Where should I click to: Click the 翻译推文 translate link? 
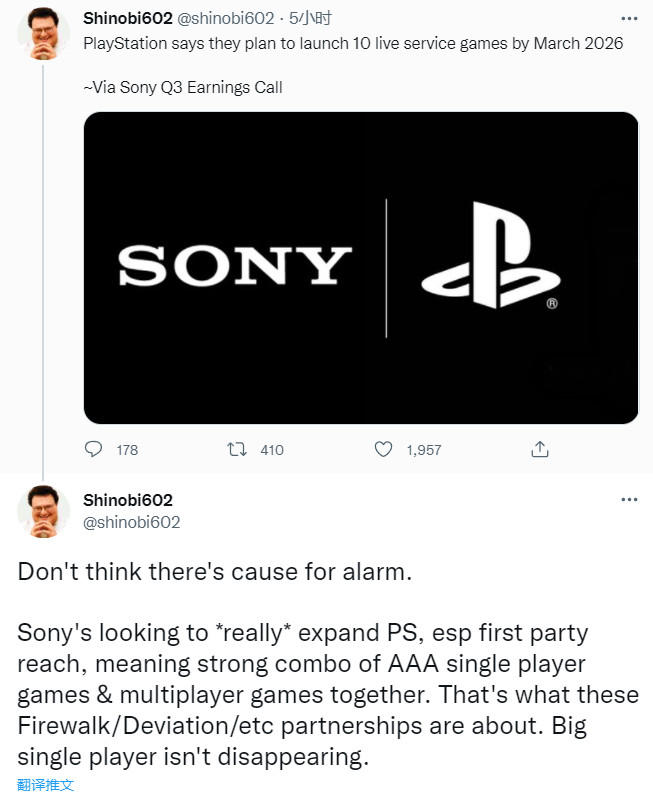coord(46,785)
